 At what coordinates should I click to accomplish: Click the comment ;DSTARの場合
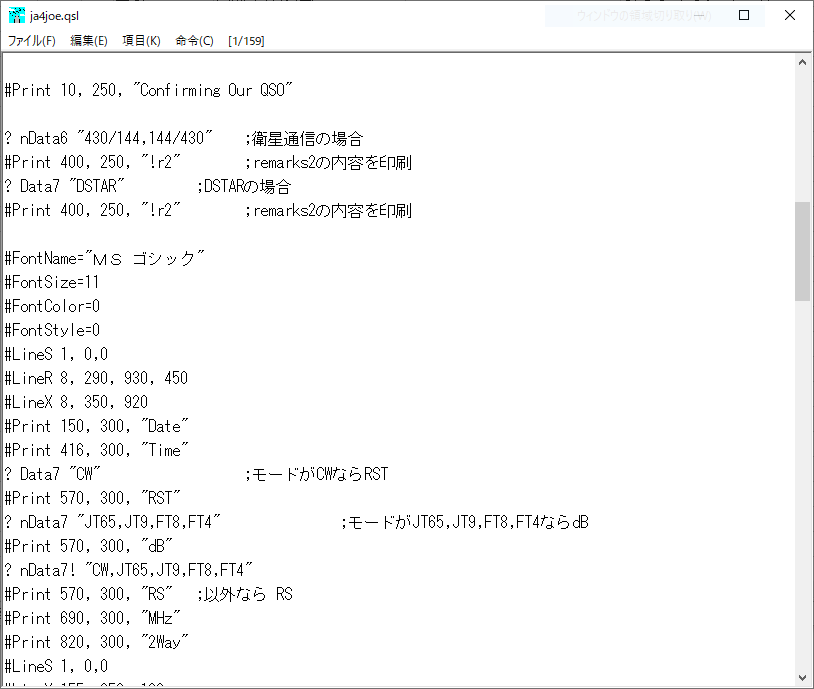[x=243, y=186]
